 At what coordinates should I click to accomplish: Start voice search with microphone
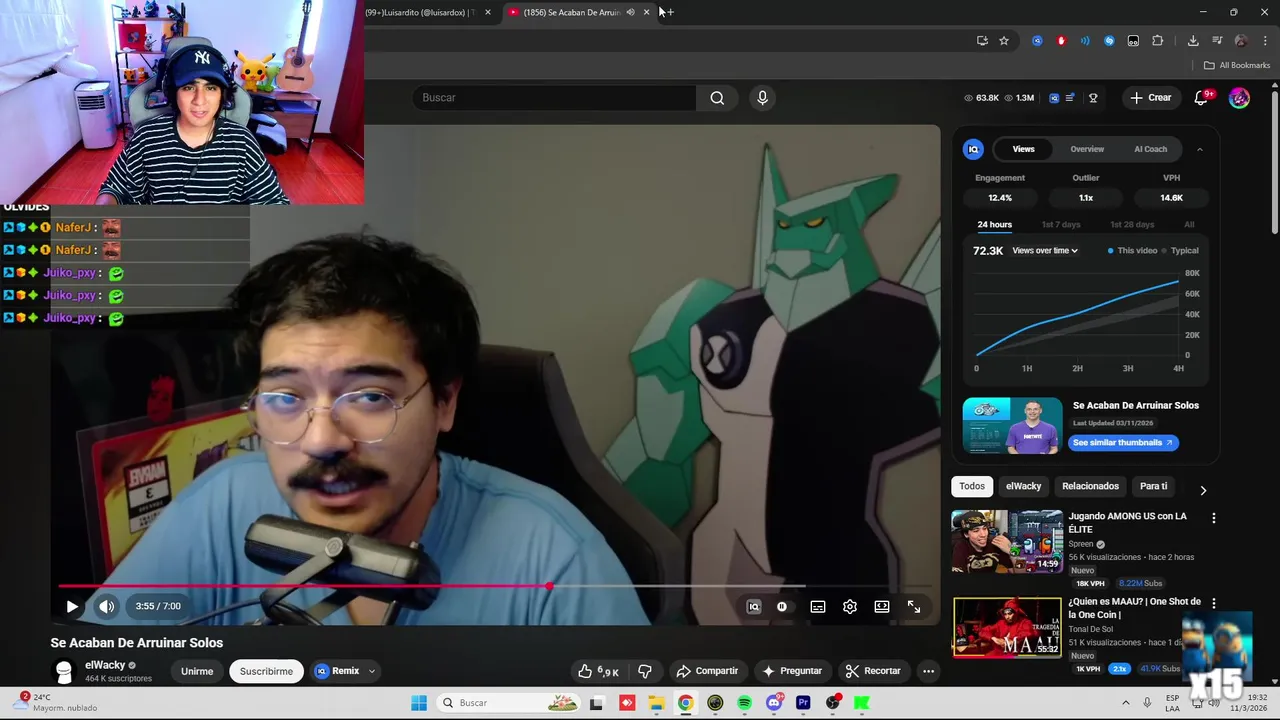[762, 97]
